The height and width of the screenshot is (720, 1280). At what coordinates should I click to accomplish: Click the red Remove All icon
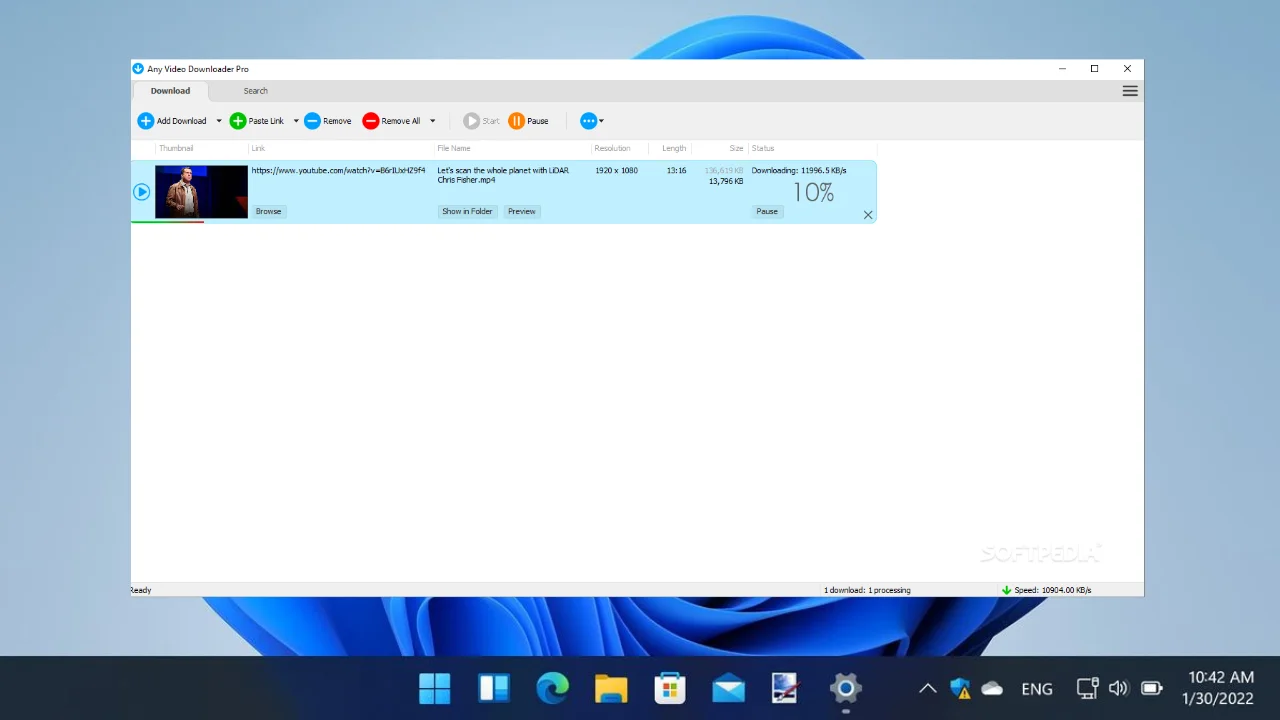[371, 121]
